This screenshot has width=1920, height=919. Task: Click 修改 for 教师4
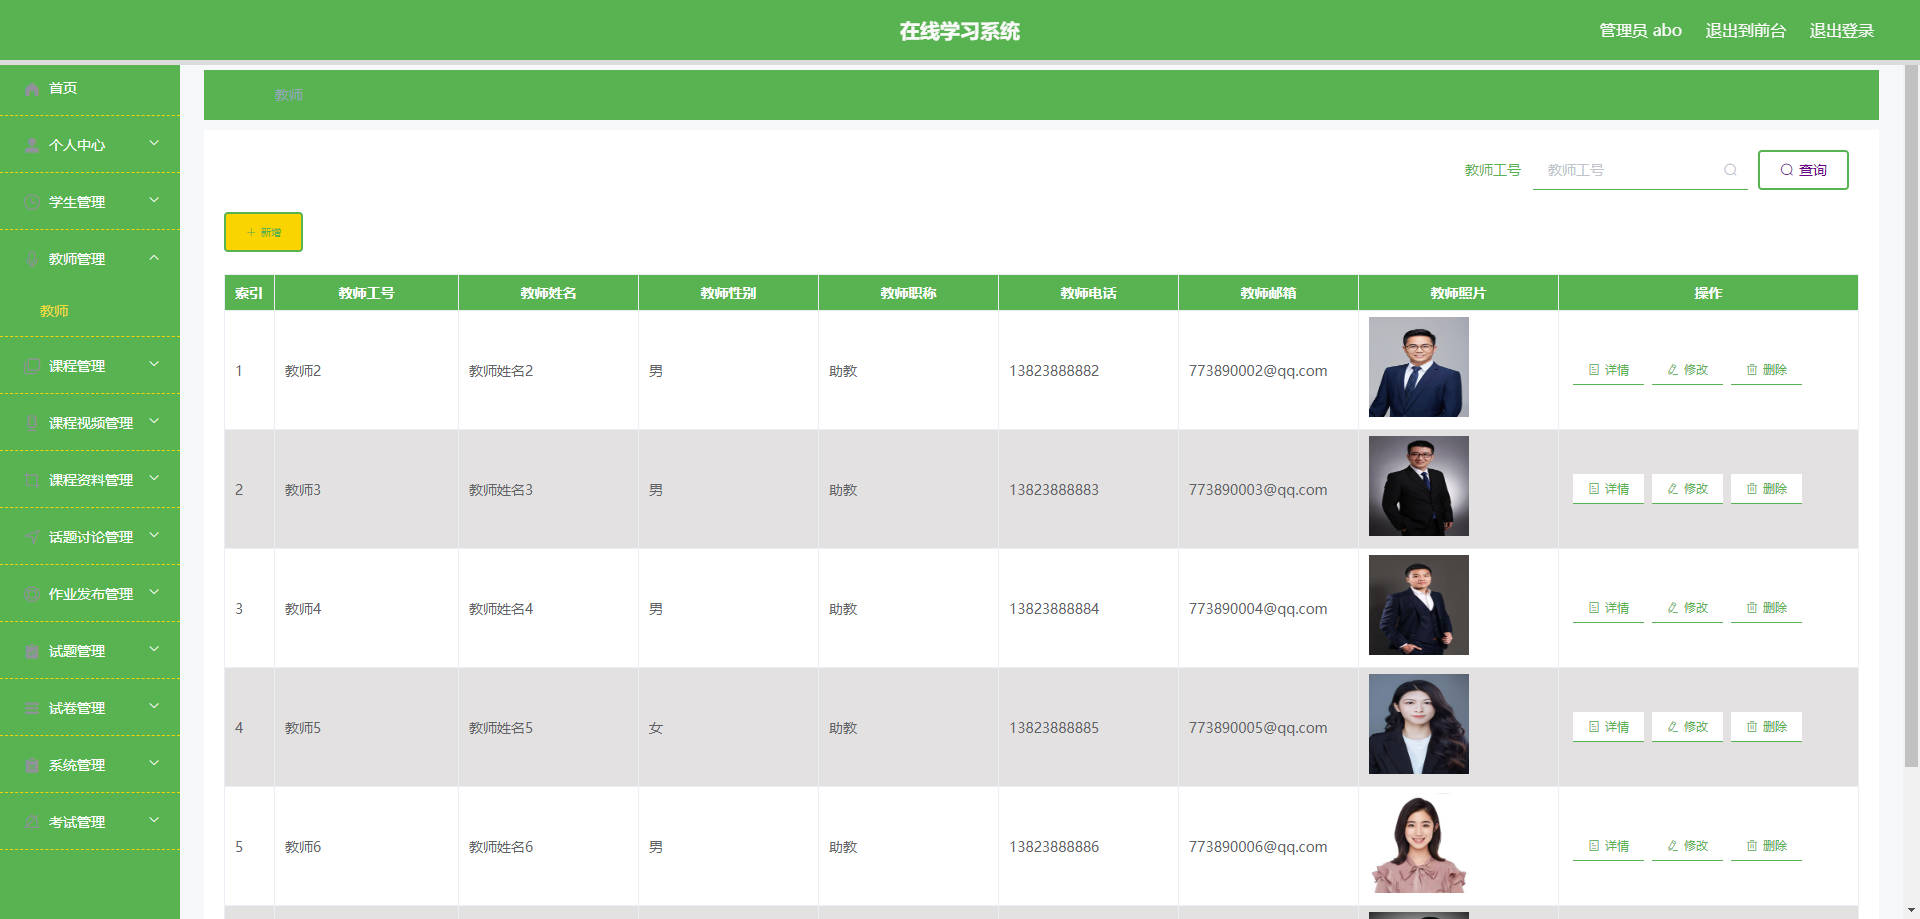pos(1687,608)
